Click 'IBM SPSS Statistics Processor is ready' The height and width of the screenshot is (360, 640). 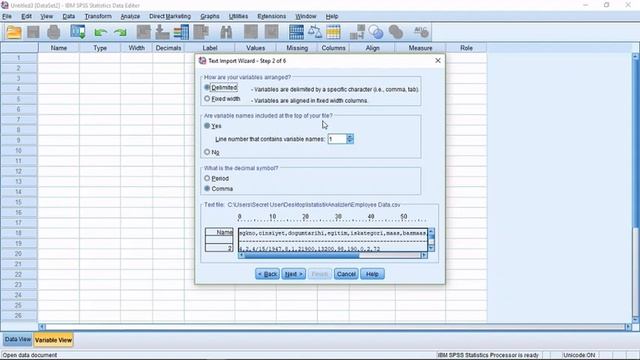coord(488,355)
